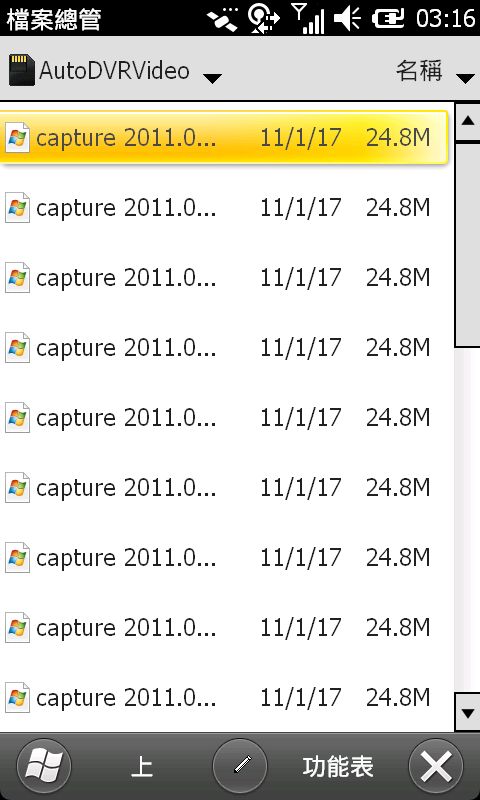The width and height of the screenshot is (480, 800).
Task: Tap the battery charging status icon
Action: 388,19
